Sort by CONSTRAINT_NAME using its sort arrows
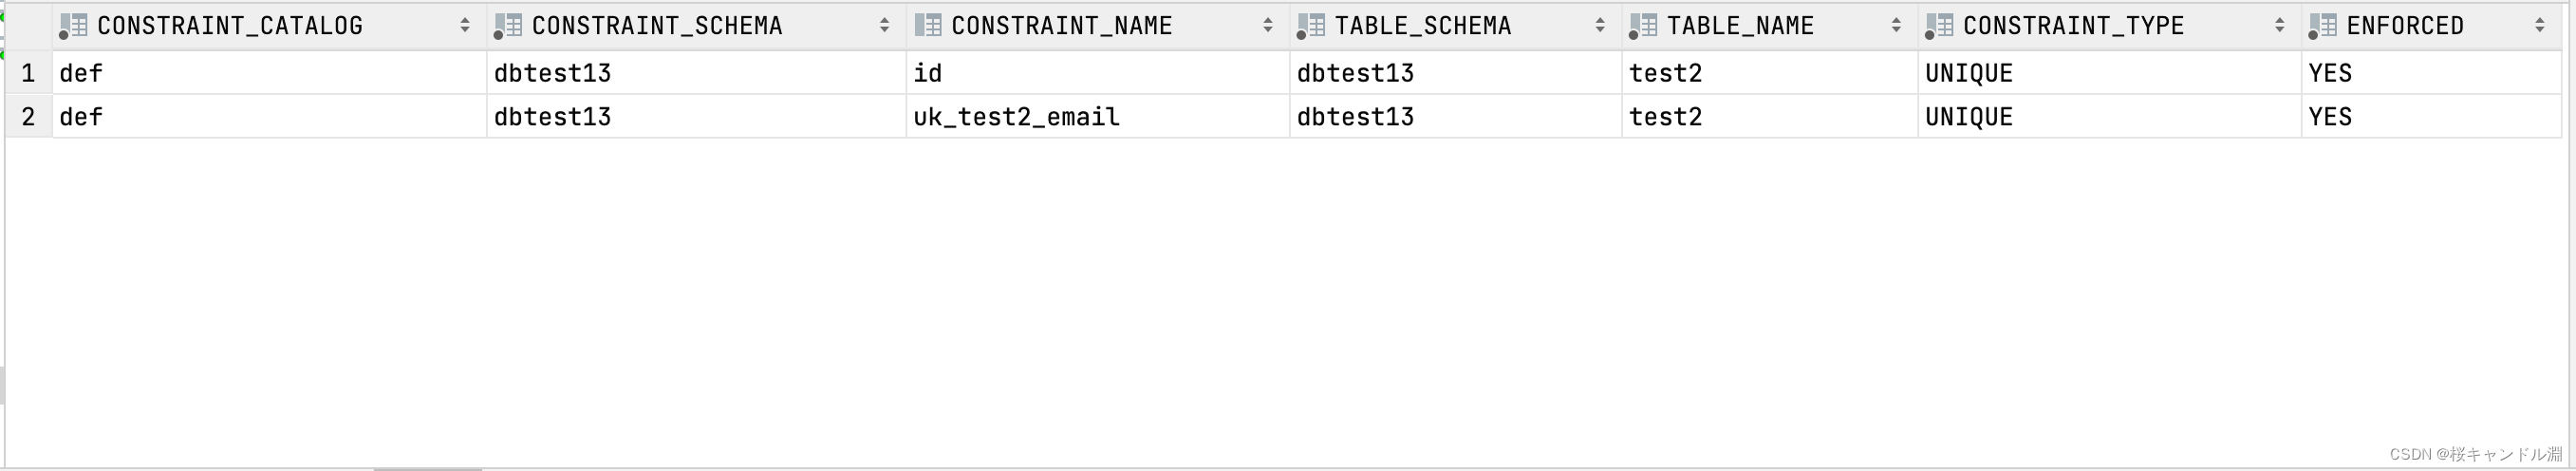This screenshot has width=2576, height=471. click(1268, 26)
